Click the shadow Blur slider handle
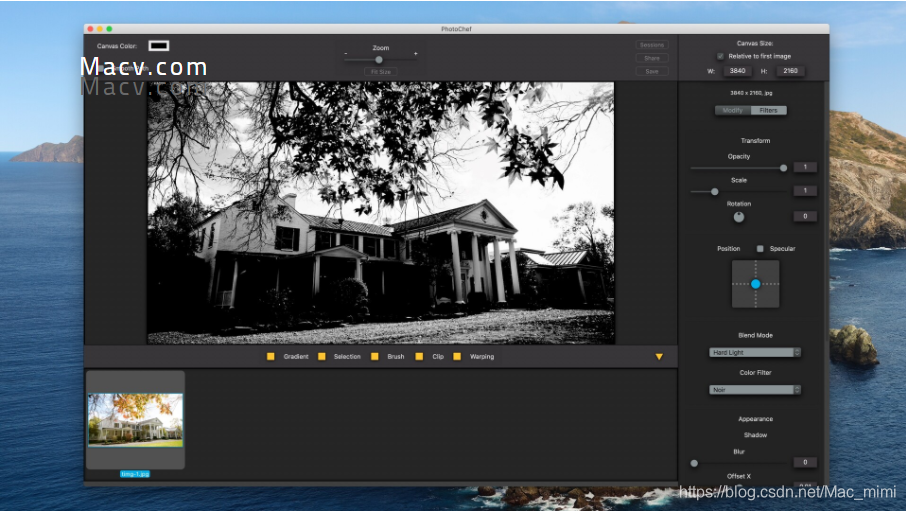The width and height of the screenshot is (906, 511). coord(694,463)
